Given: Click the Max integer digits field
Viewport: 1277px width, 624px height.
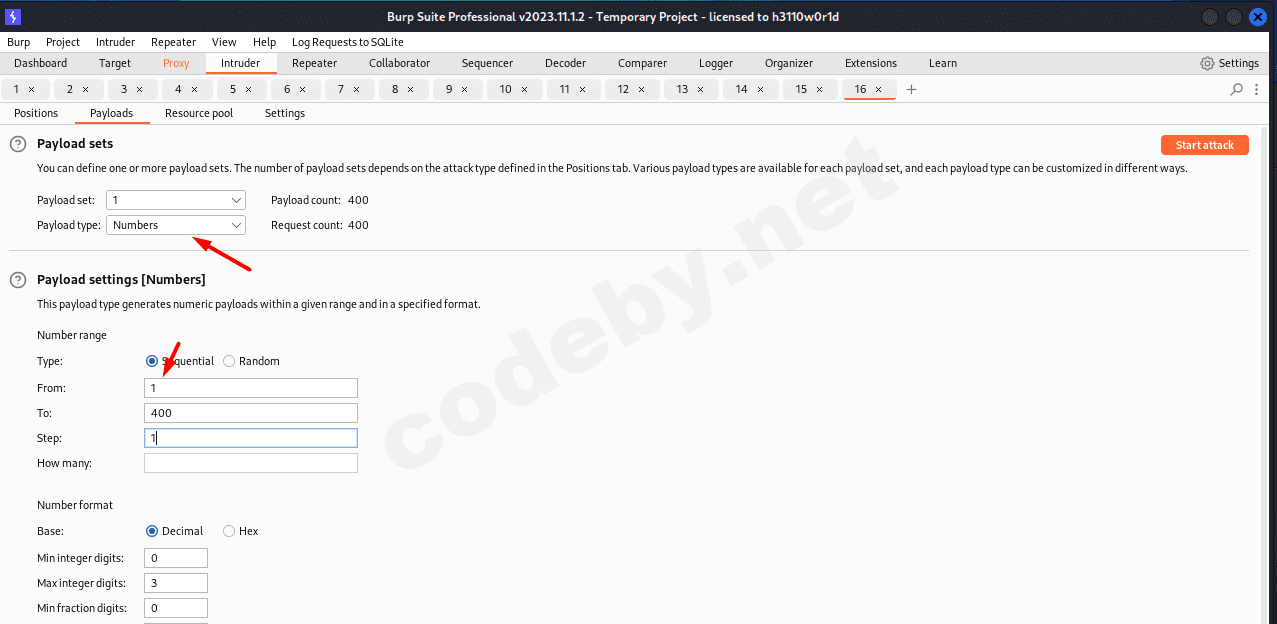Looking at the screenshot, I should [x=176, y=583].
